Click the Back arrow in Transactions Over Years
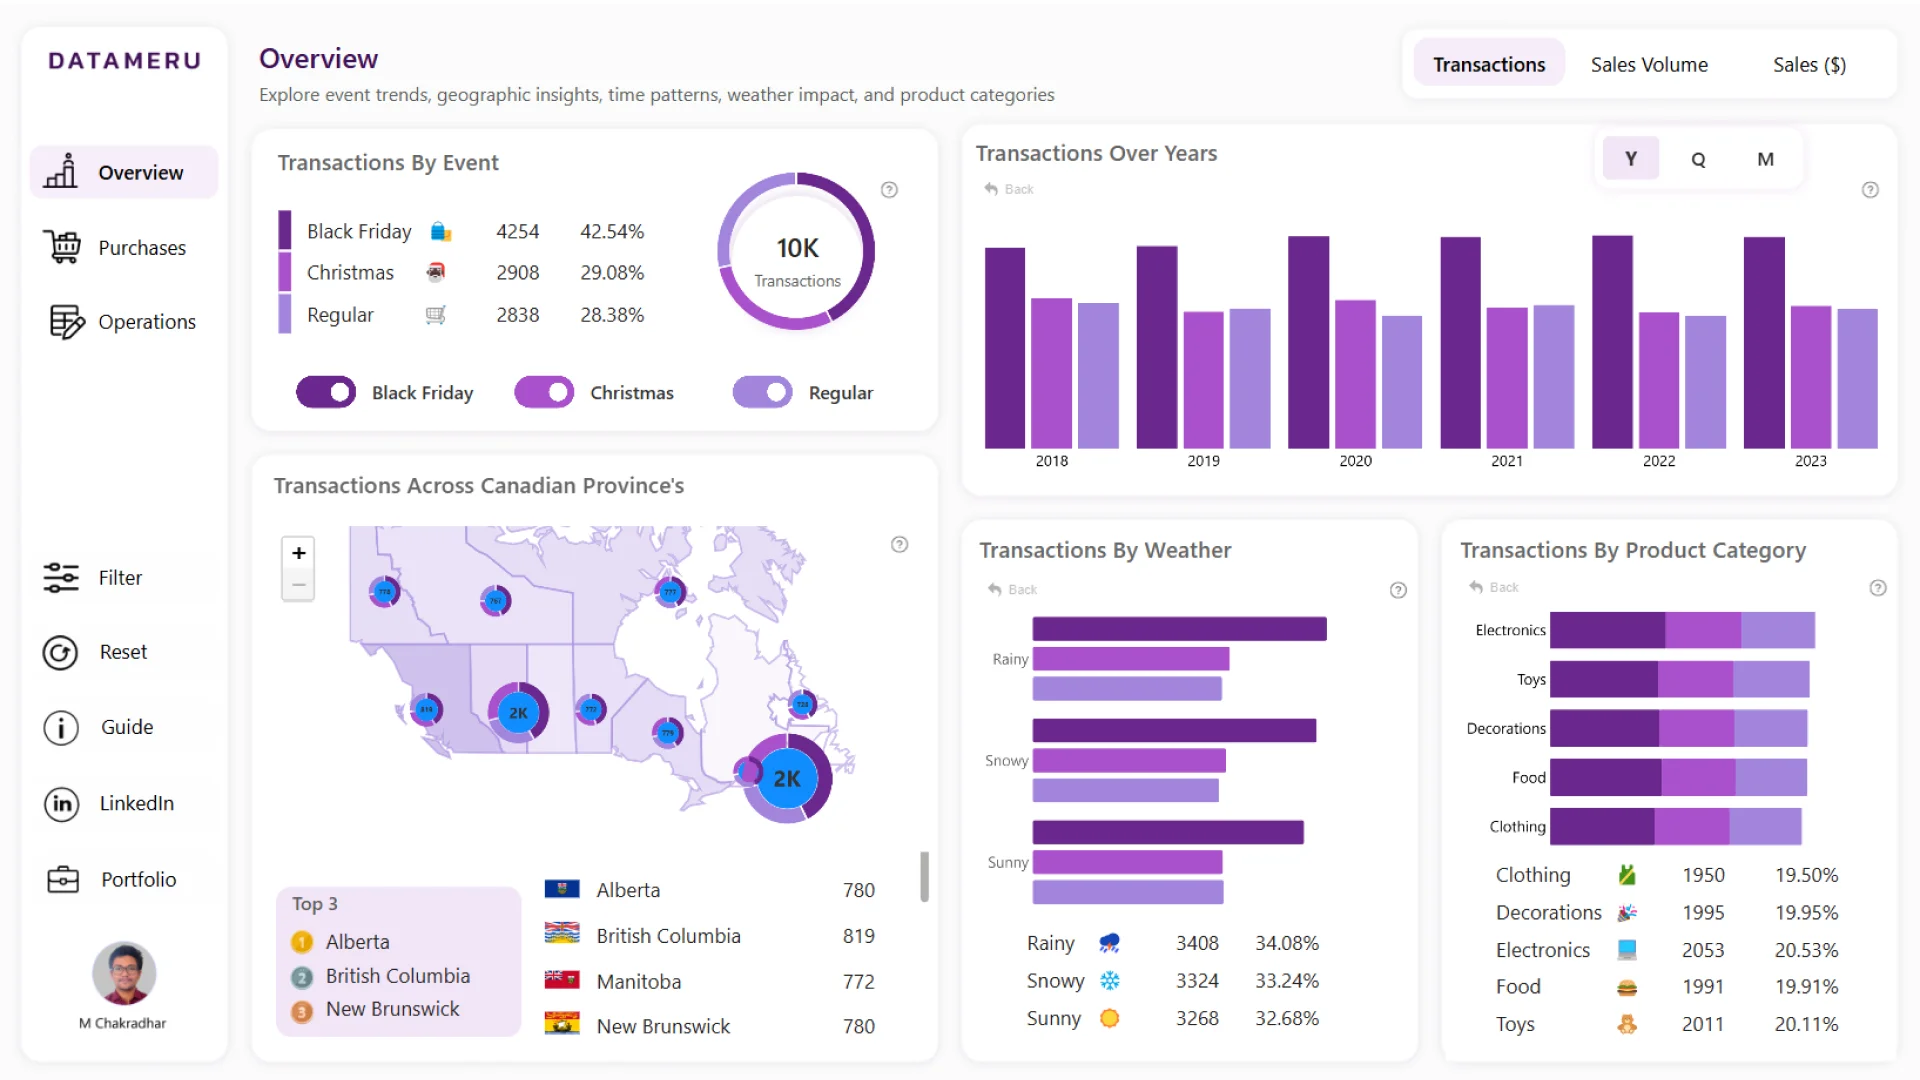This screenshot has width=1920, height=1080. pyautogui.click(x=991, y=189)
